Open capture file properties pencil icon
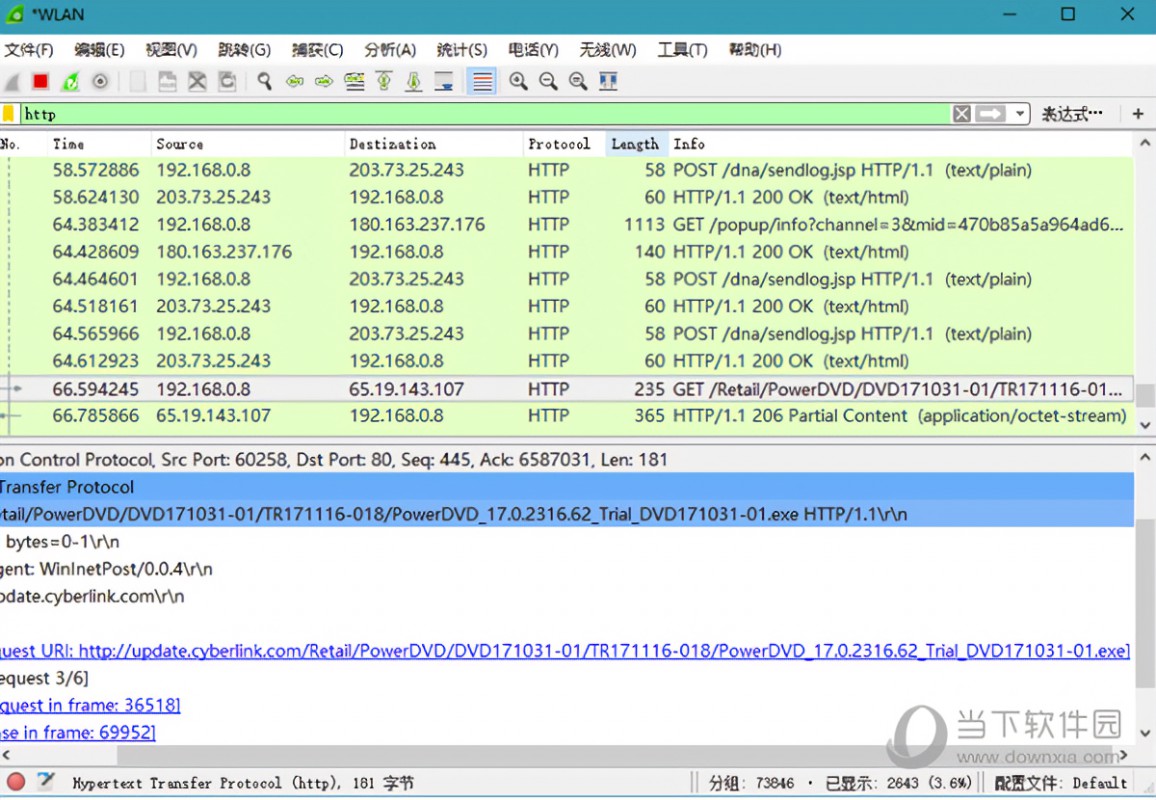Viewport: 1156px width, 800px height. pyautogui.click(x=46, y=782)
